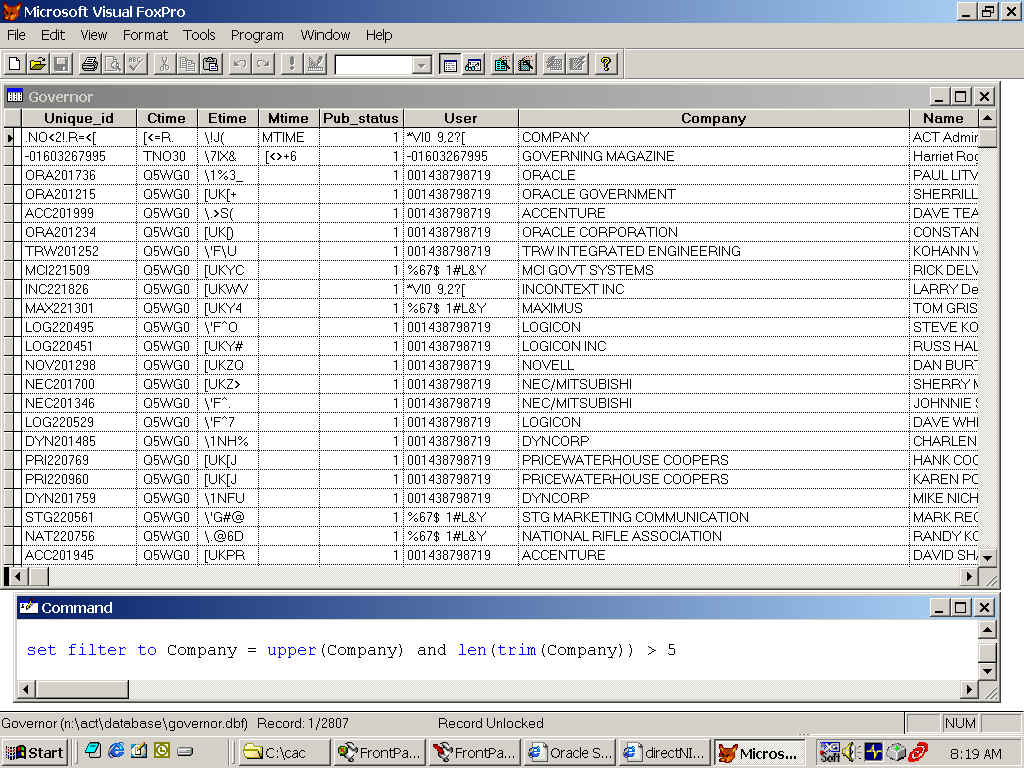Viewport: 1024px width, 768px height.
Task: Select the NATIONAL RIFLE ASSOCIATION cell
Action: tap(714, 536)
